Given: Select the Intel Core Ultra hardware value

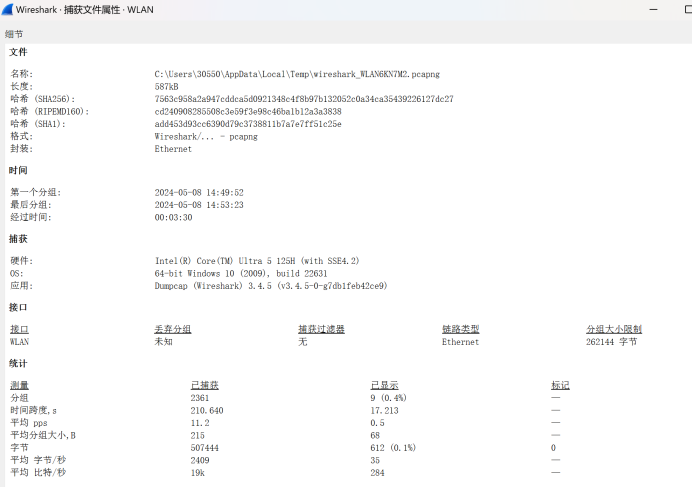Looking at the screenshot, I should (x=257, y=261).
